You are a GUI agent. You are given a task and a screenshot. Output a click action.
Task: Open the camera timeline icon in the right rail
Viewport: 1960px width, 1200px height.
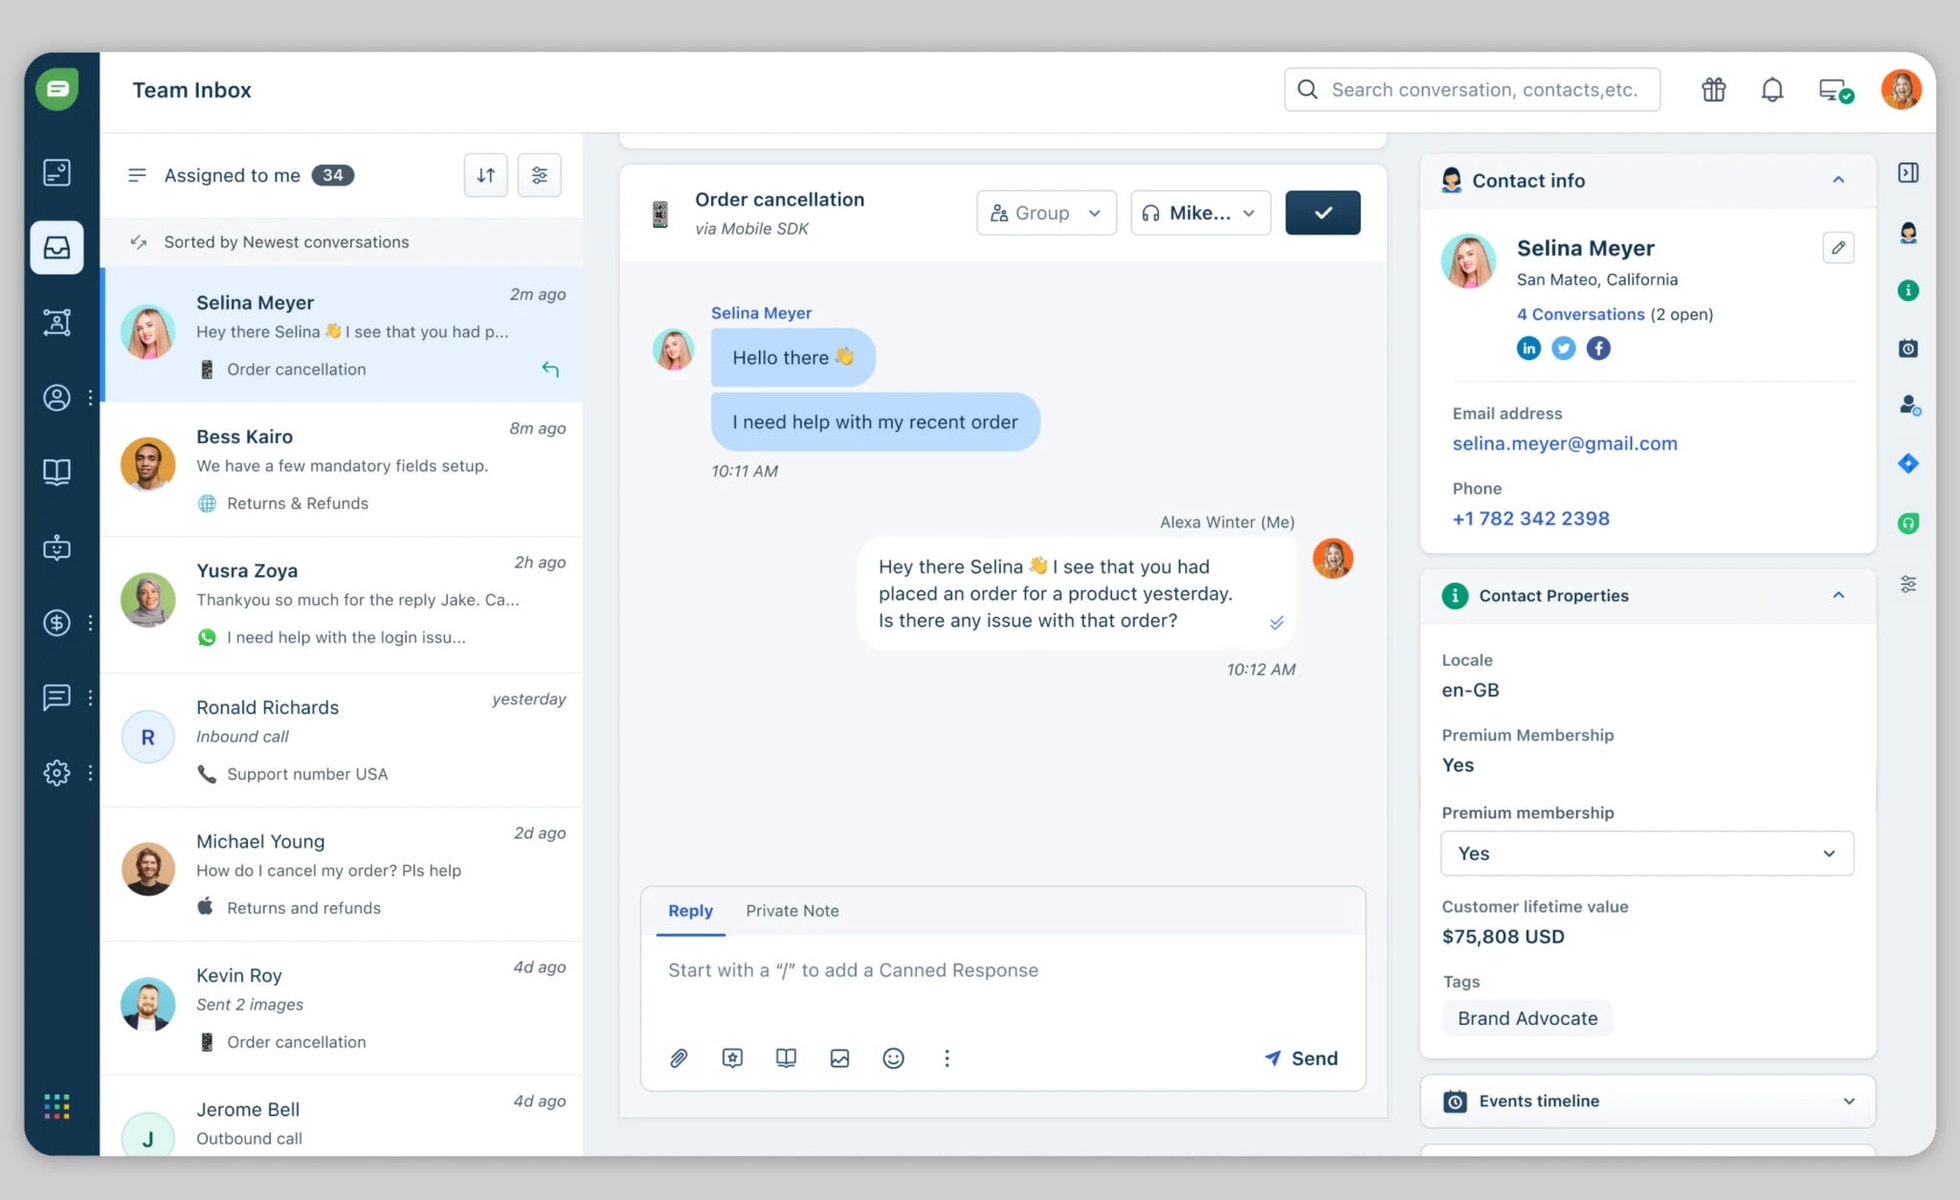(x=1908, y=348)
